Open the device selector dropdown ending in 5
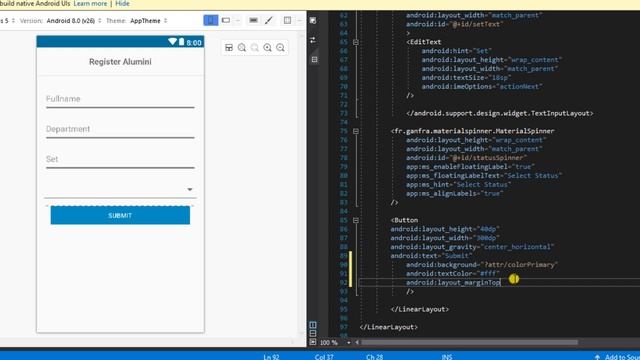640x360 pixels. click(x=7, y=20)
